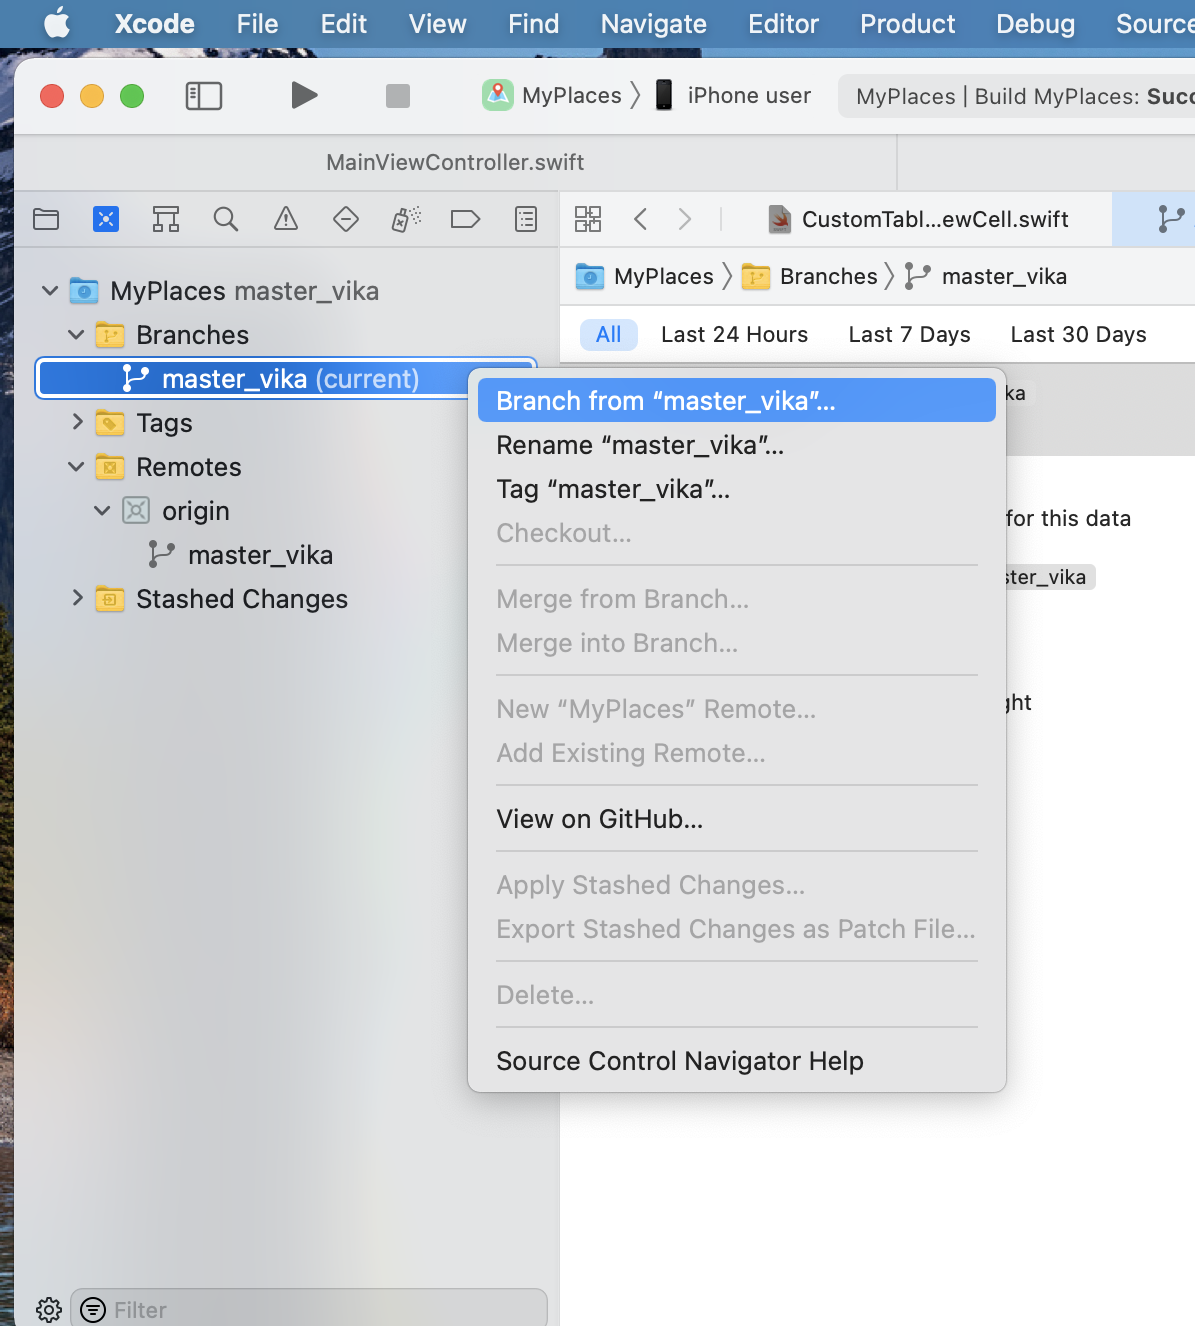Open the Editor menu
This screenshot has height=1326, width=1195.
783,24
